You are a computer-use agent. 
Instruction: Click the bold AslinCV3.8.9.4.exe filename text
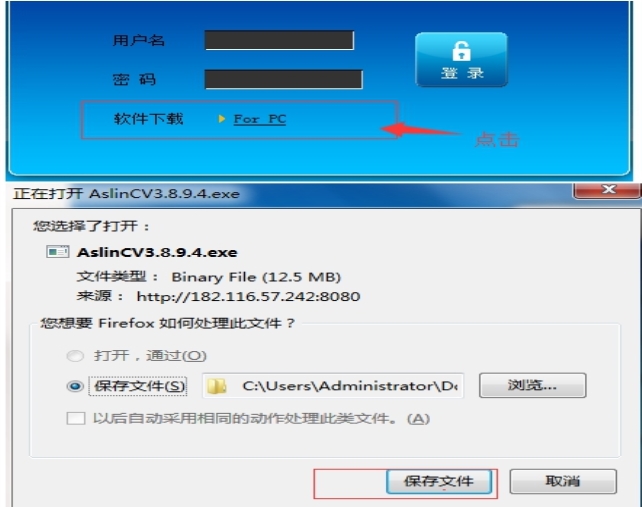157,252
